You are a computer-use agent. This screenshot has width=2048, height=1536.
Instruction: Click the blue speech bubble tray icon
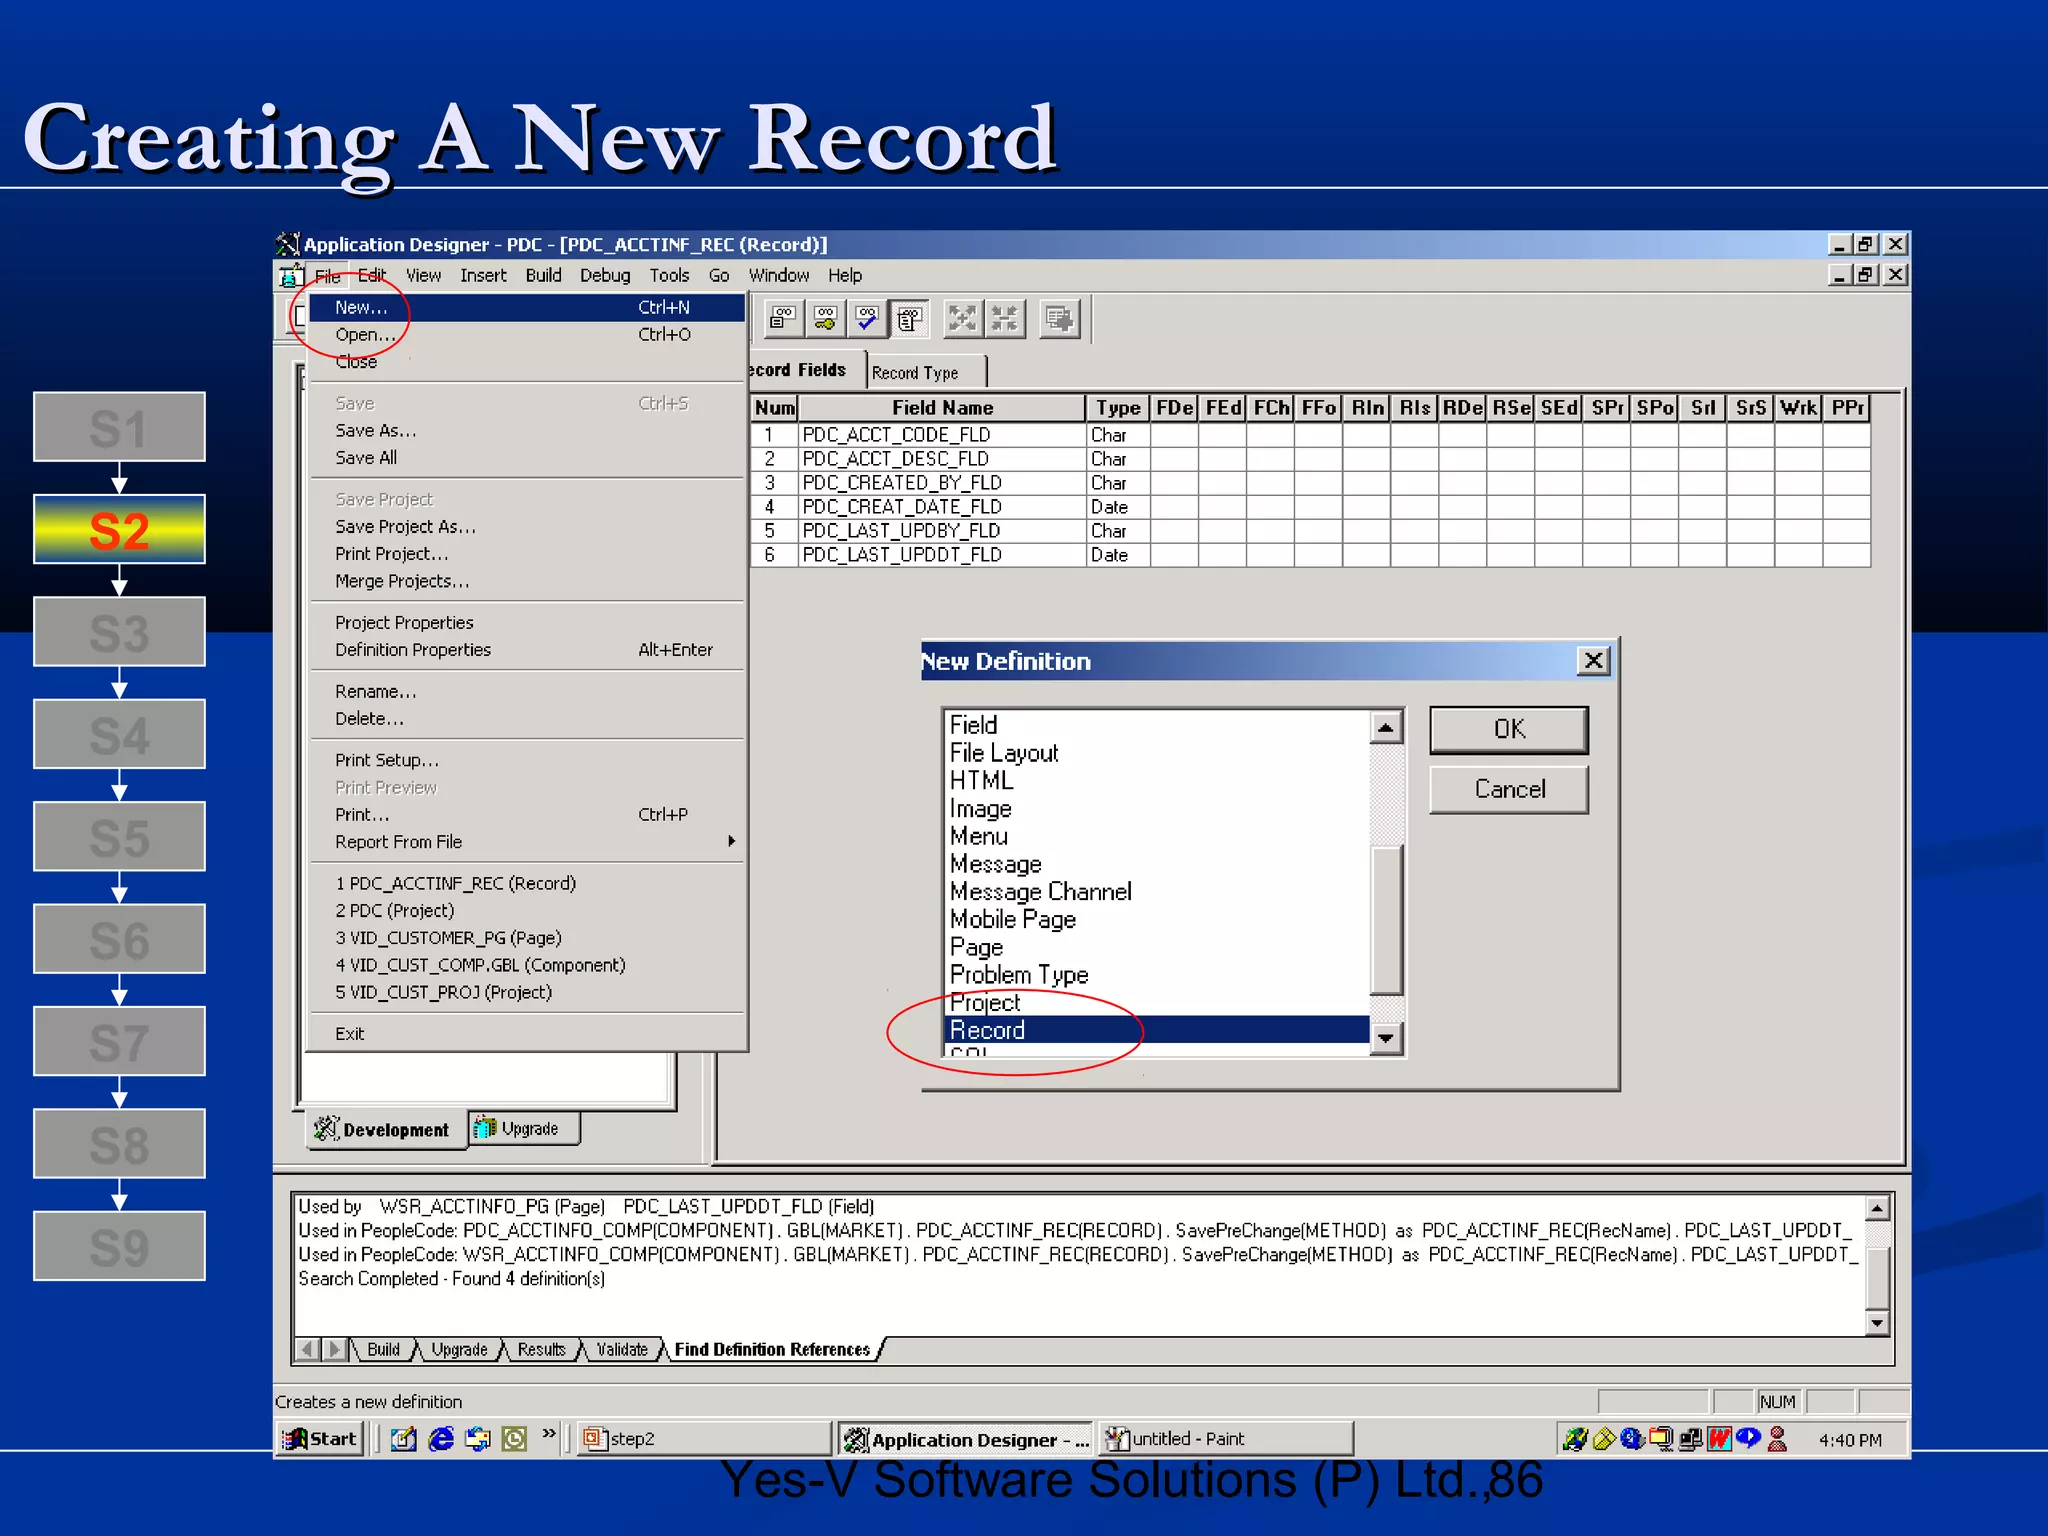coord(1748,1439)
